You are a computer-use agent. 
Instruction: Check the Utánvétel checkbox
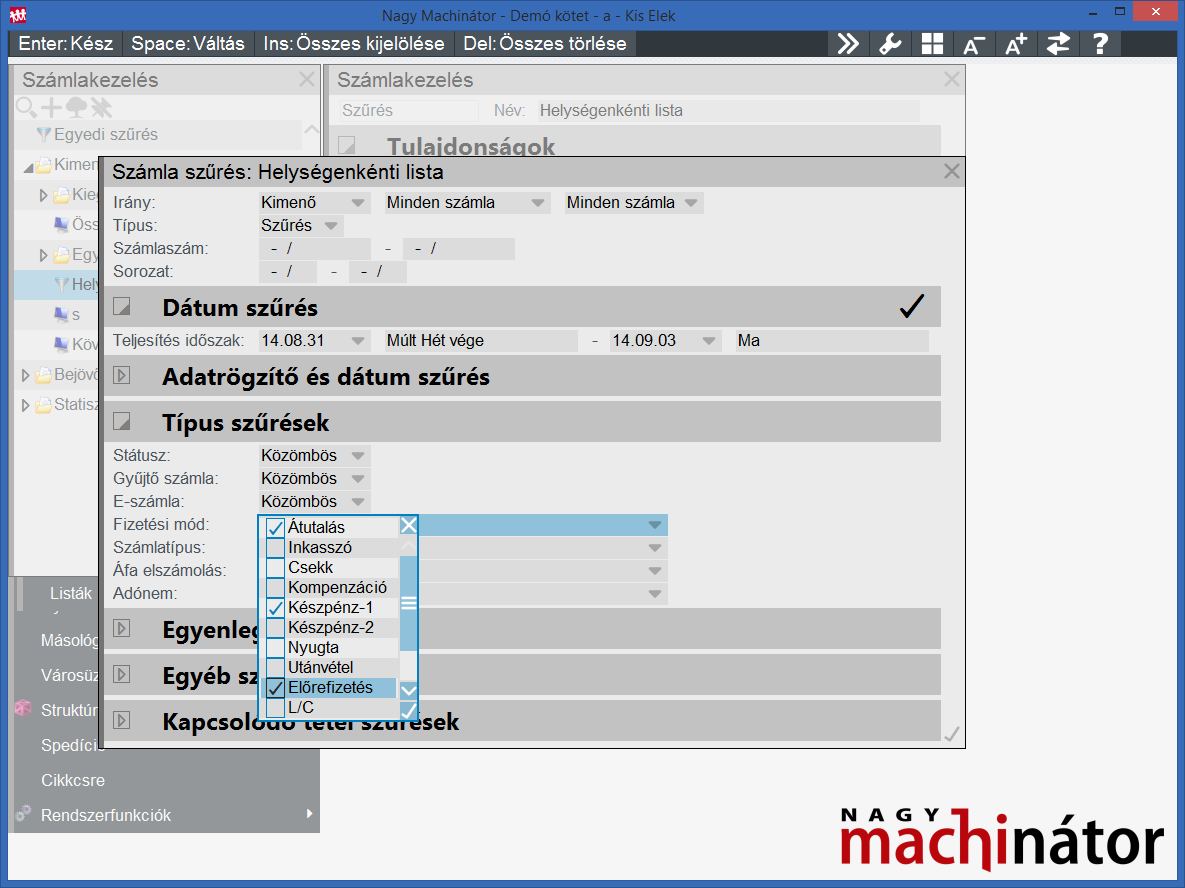[275, 668]
